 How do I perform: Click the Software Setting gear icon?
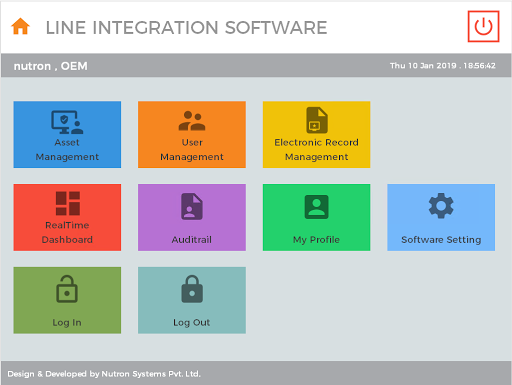pos(441,206)
